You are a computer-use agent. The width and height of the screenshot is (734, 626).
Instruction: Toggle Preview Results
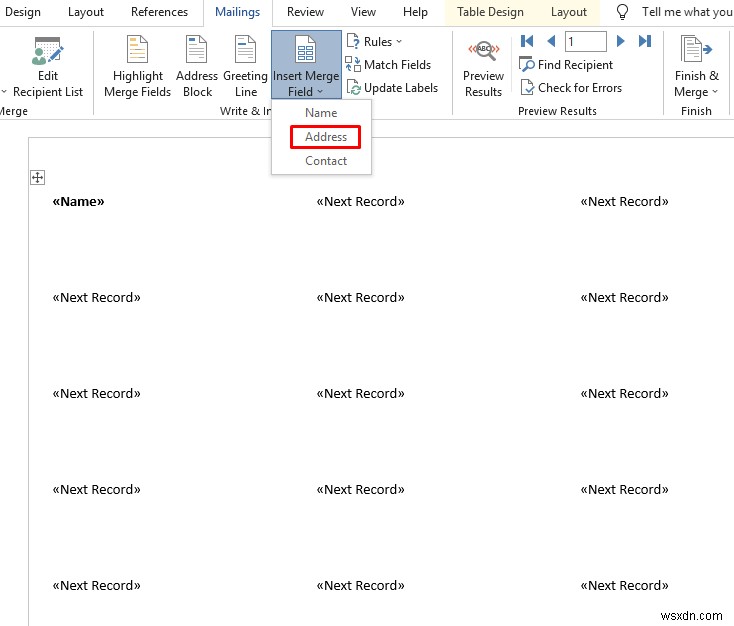point(483,68)
